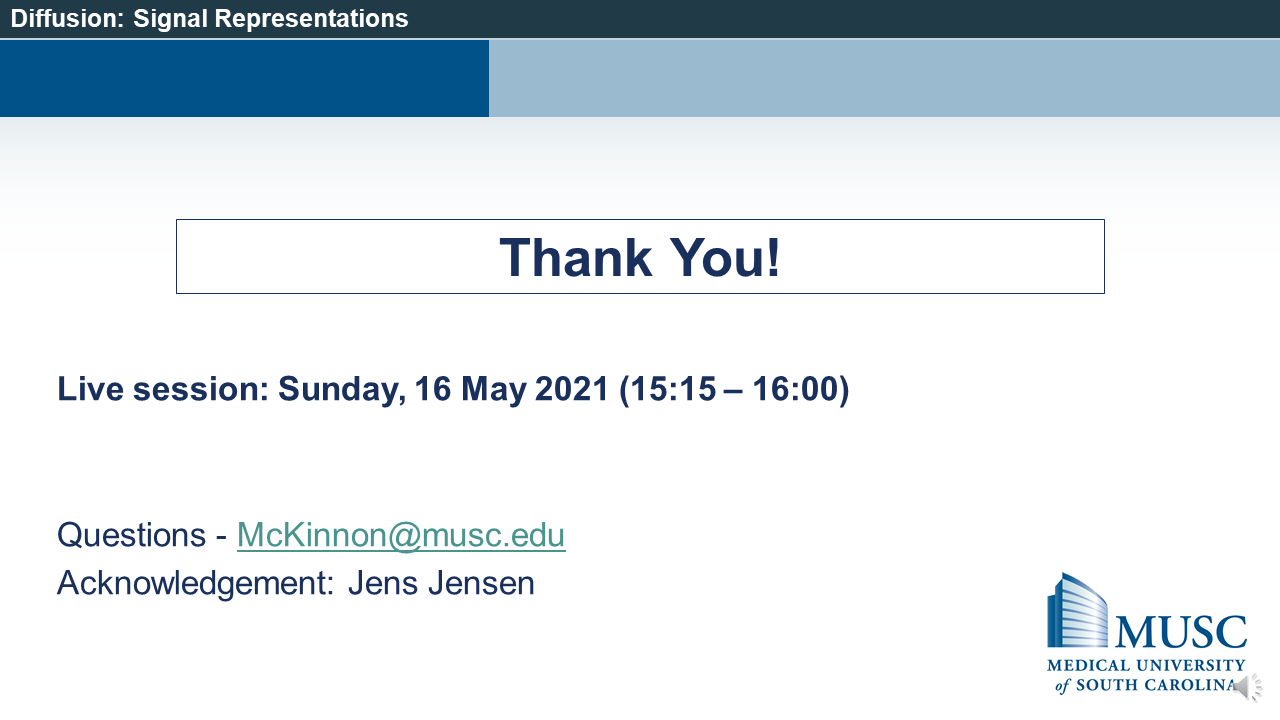Click the light blue banner block
Screen dimensions: 1280x720
coord(884,78)
